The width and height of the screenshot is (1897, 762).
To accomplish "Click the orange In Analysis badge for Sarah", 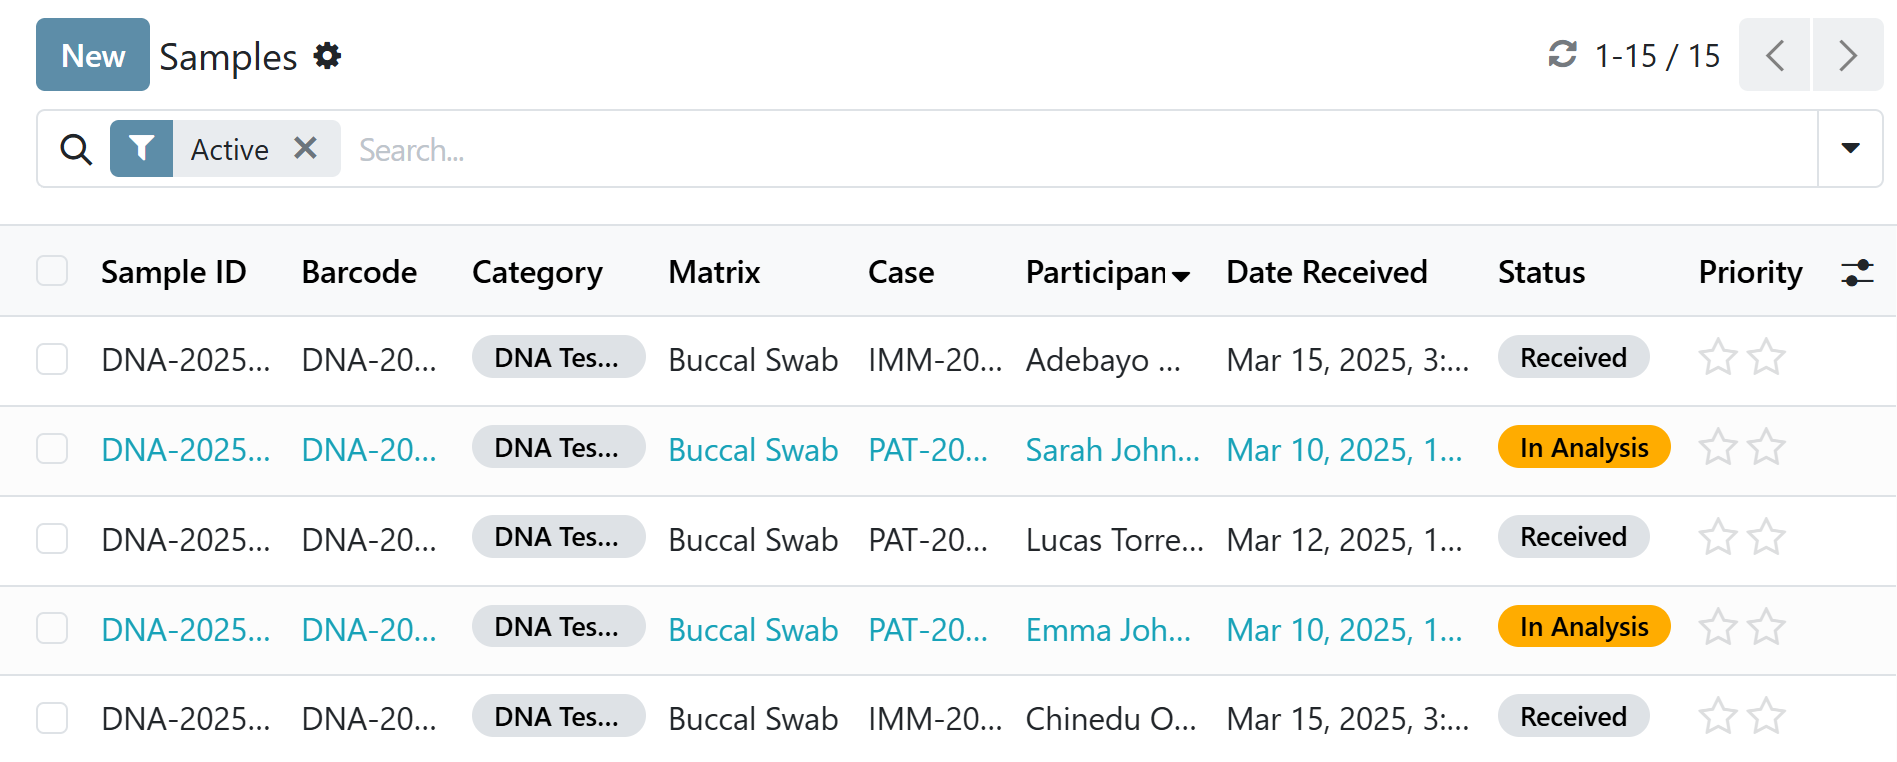I will (x=1583, y=447).
